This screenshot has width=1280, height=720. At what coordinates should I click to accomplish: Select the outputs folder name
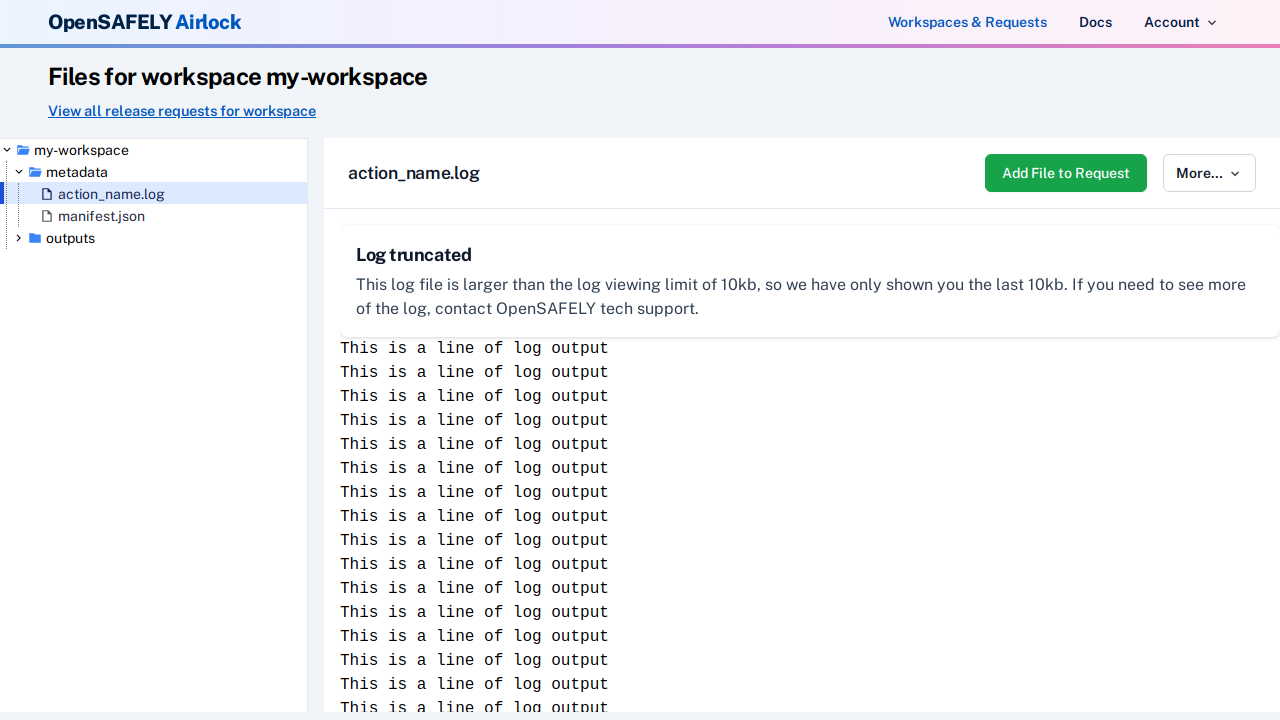tap(70, 238)
